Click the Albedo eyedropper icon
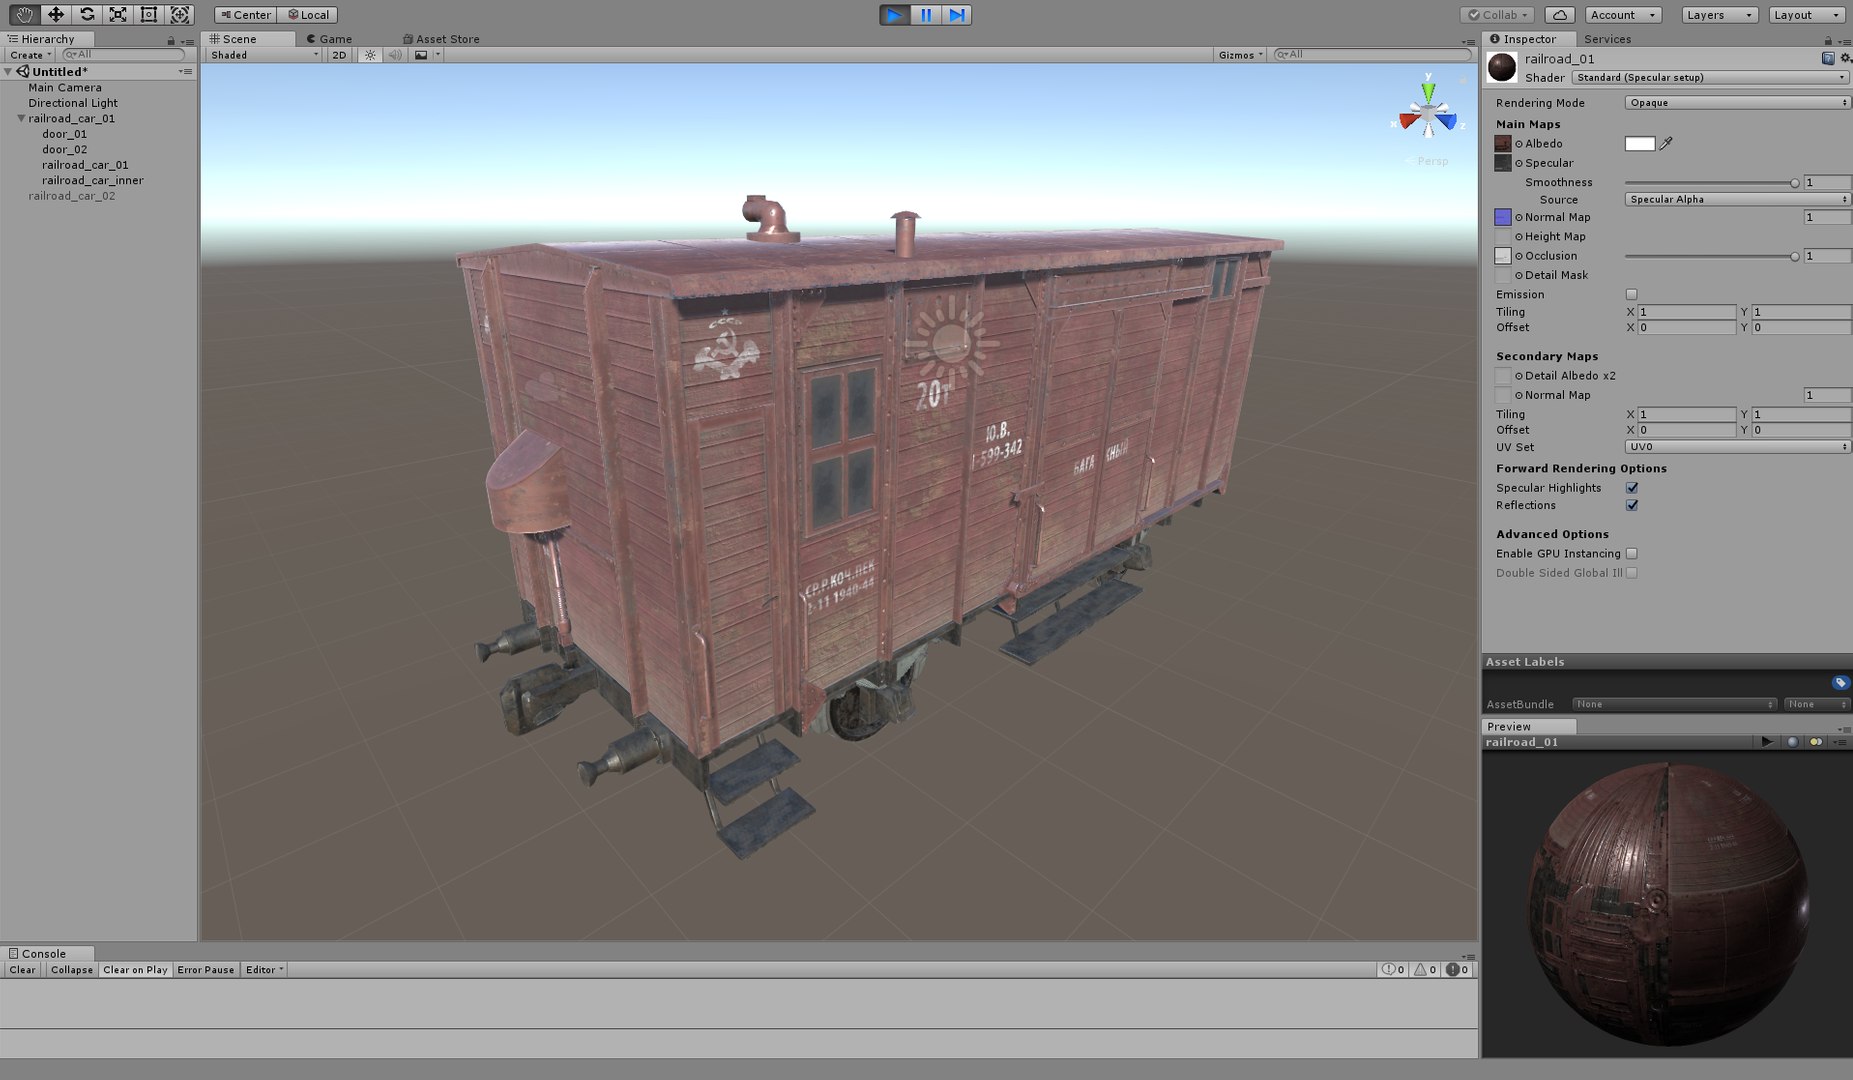 click(1666, 143)
